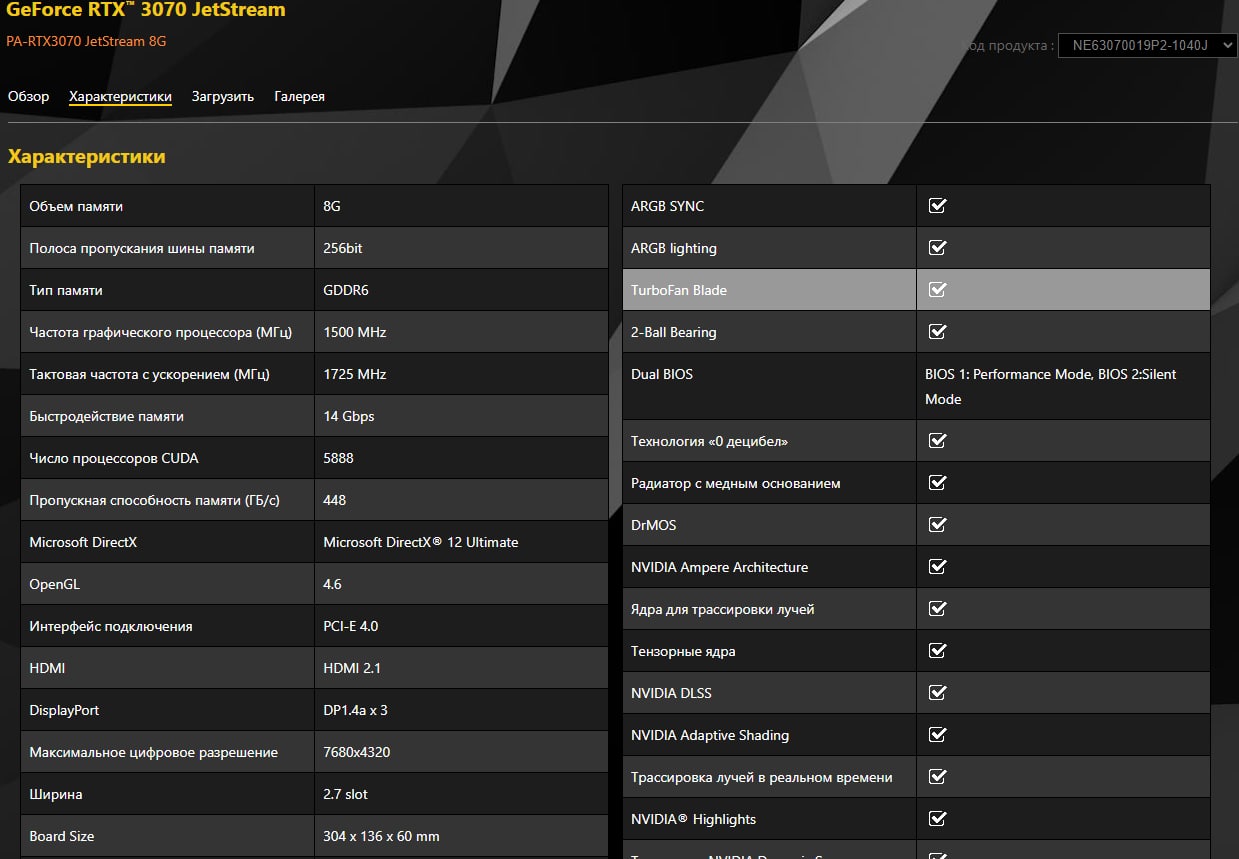Click the TurboFan Blade checkmark
The width and height of the screenshot is (1239, 859).
tap(937, 290)
